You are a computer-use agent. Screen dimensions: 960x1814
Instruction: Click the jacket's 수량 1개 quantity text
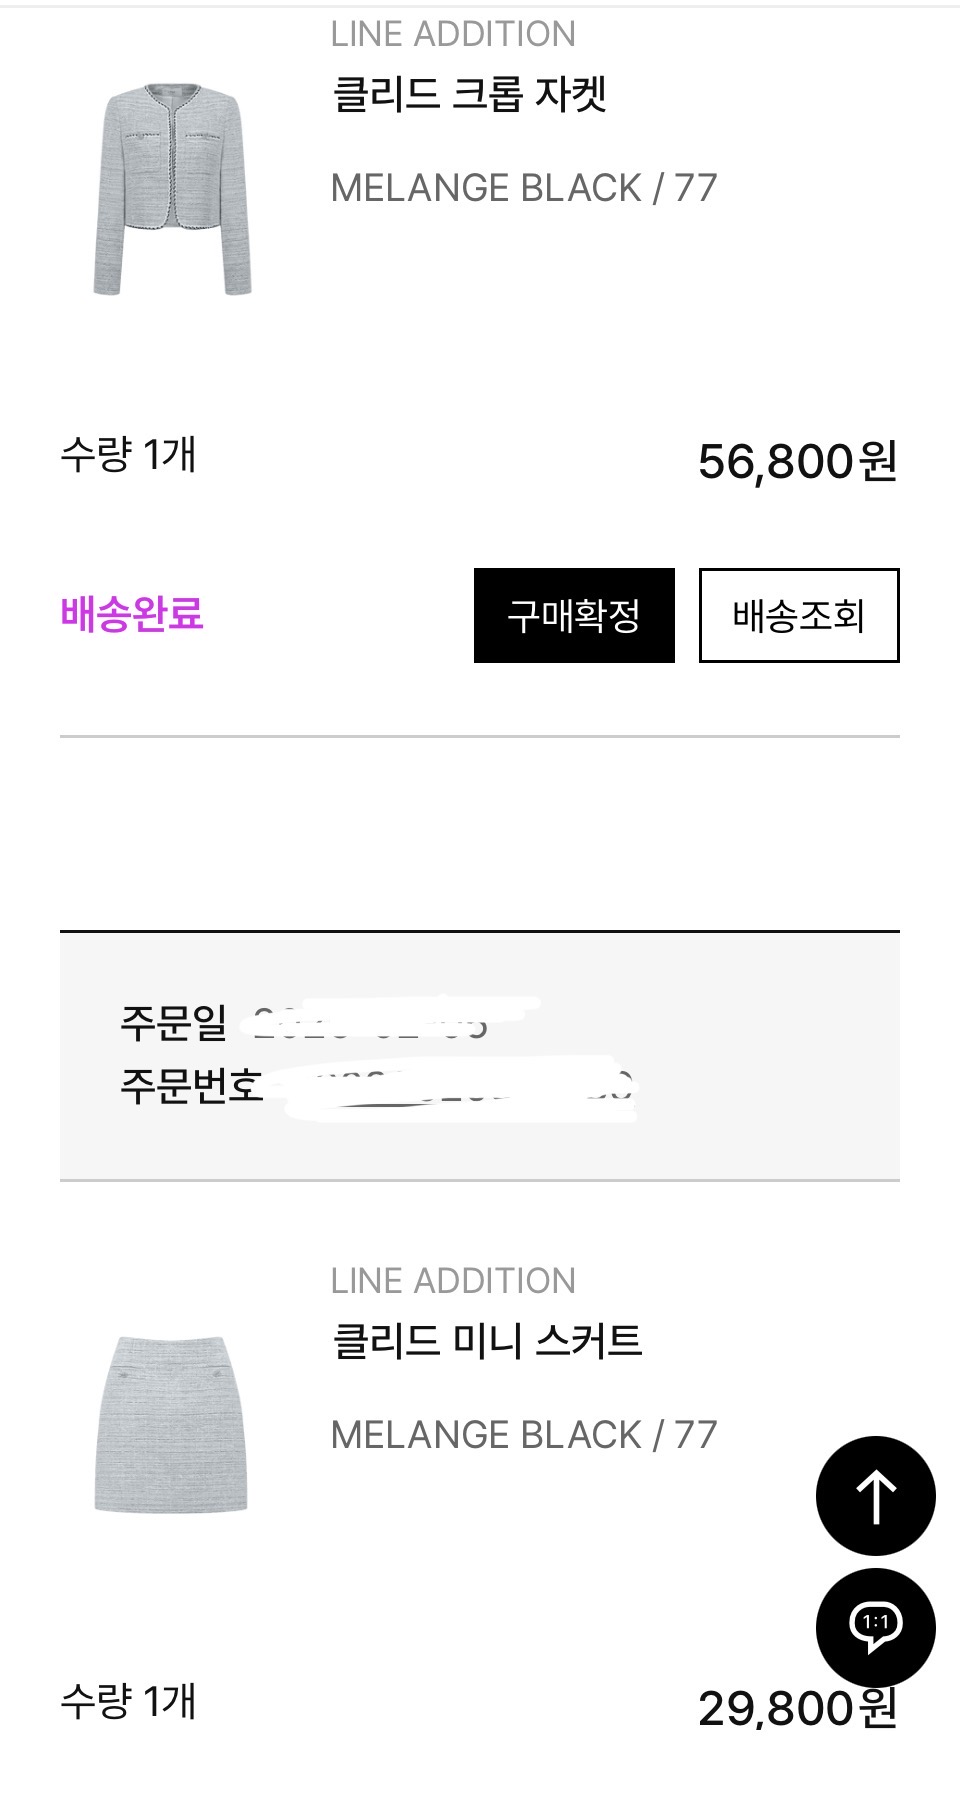click(128, 455)
